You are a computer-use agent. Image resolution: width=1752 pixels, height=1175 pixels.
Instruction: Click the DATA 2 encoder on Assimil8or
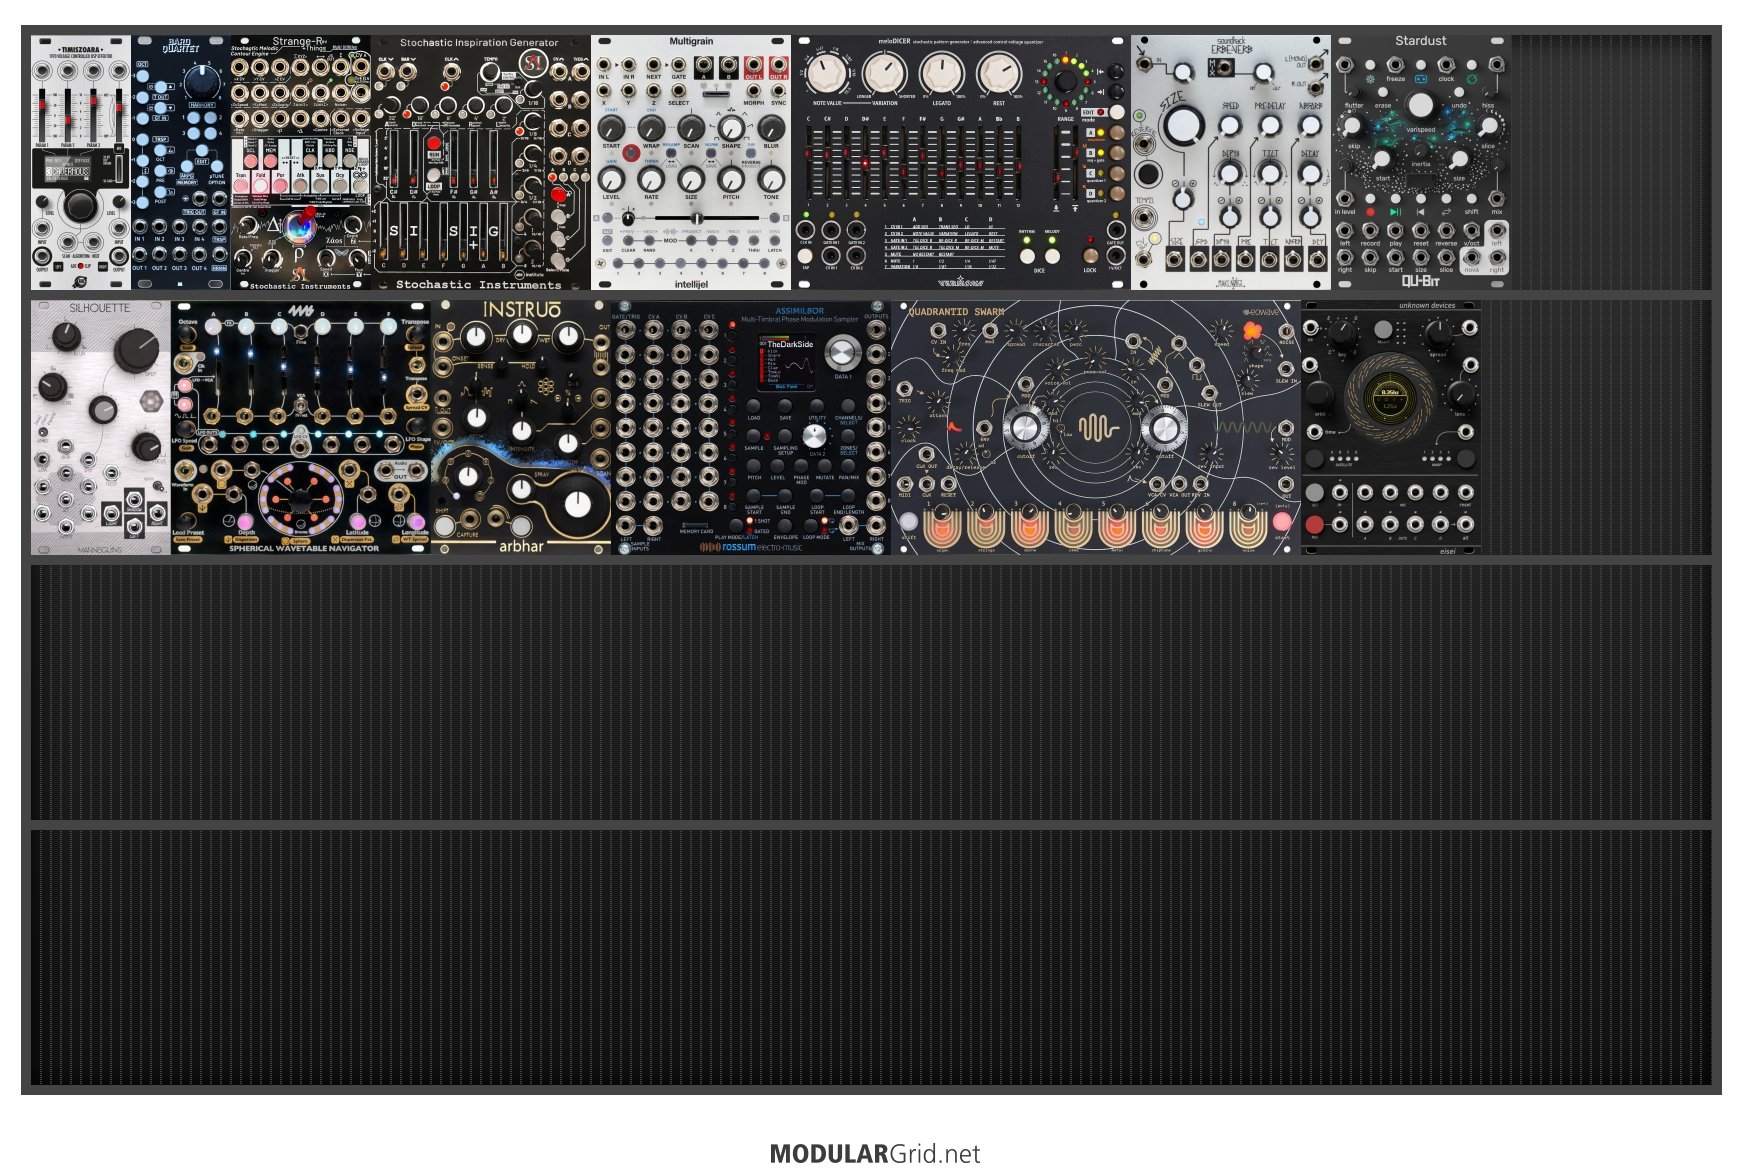tap(816, 435)
